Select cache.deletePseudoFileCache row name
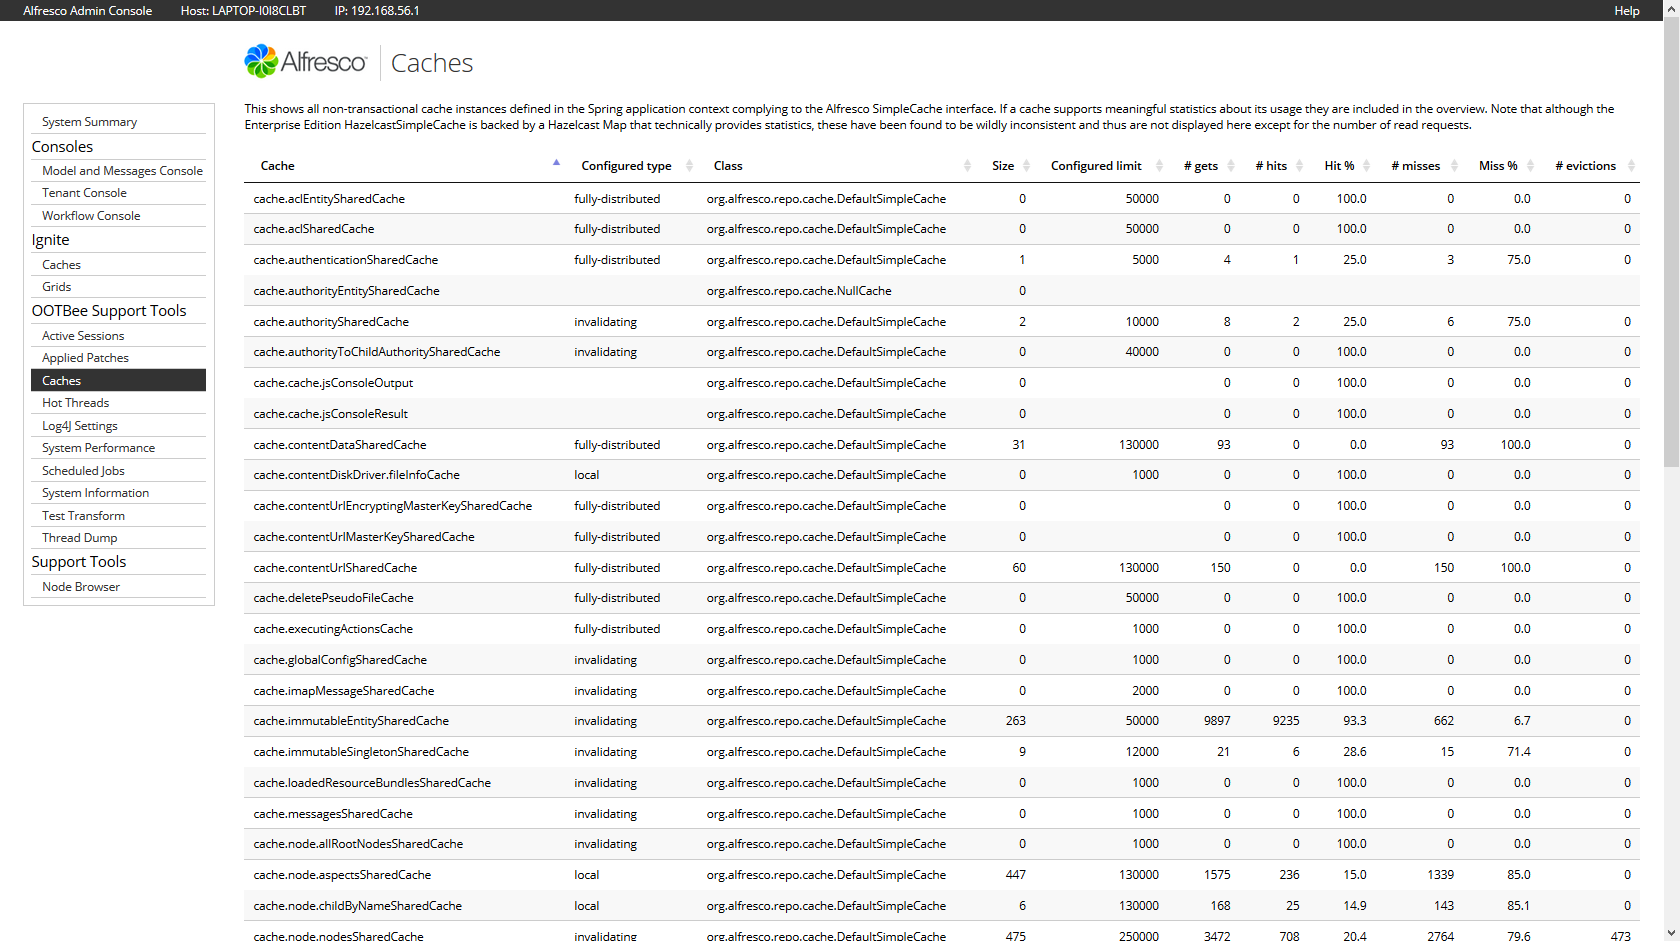The width and height of the screenshot is (1680, 941). 333,598
